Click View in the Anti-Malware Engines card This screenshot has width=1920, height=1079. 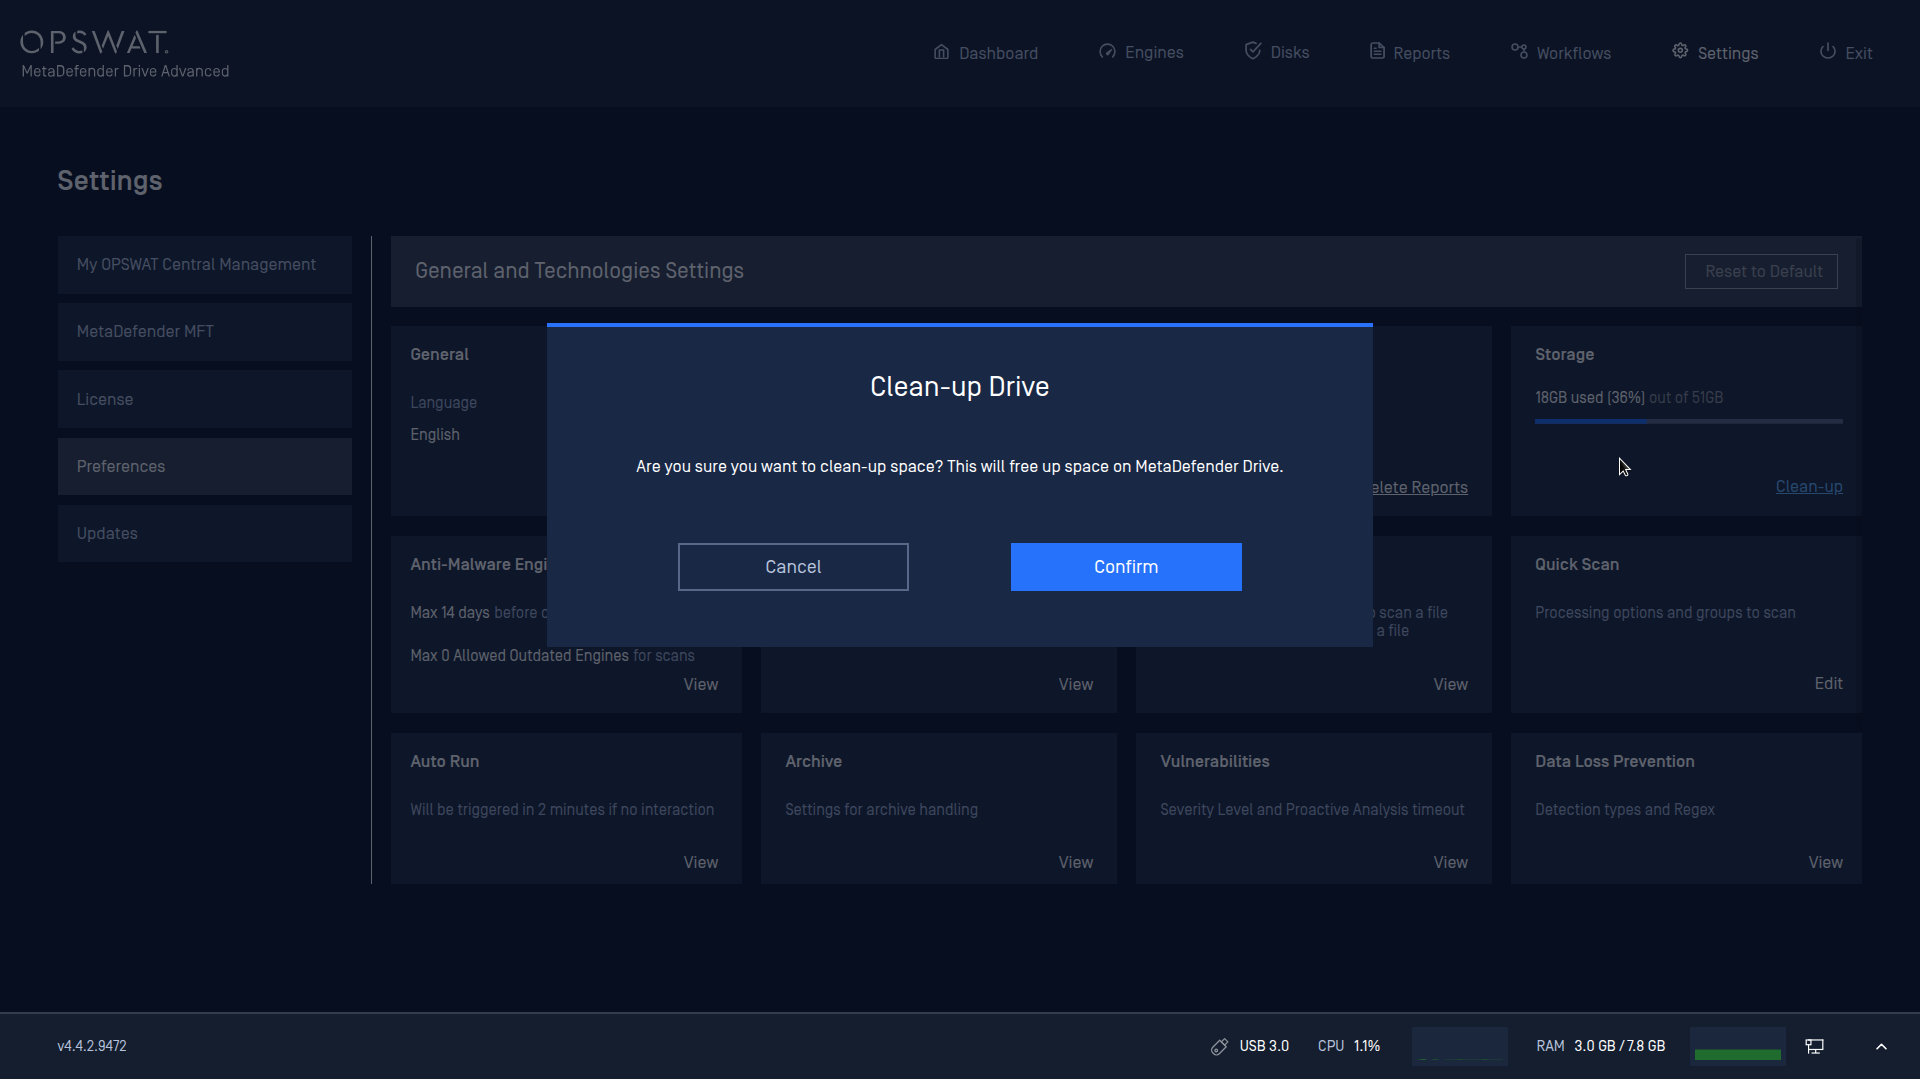pyautogui.click(x=701, y=685)
